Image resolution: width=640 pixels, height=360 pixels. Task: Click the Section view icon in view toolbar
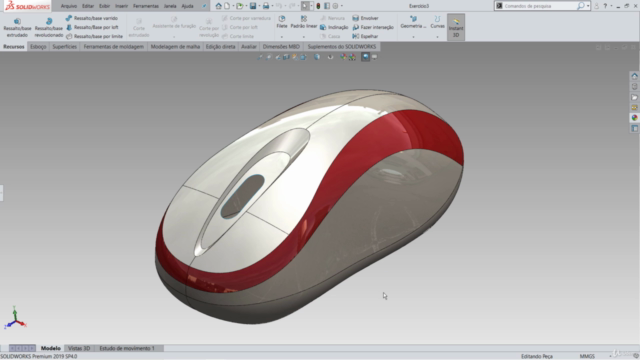[x=286, y=57]
